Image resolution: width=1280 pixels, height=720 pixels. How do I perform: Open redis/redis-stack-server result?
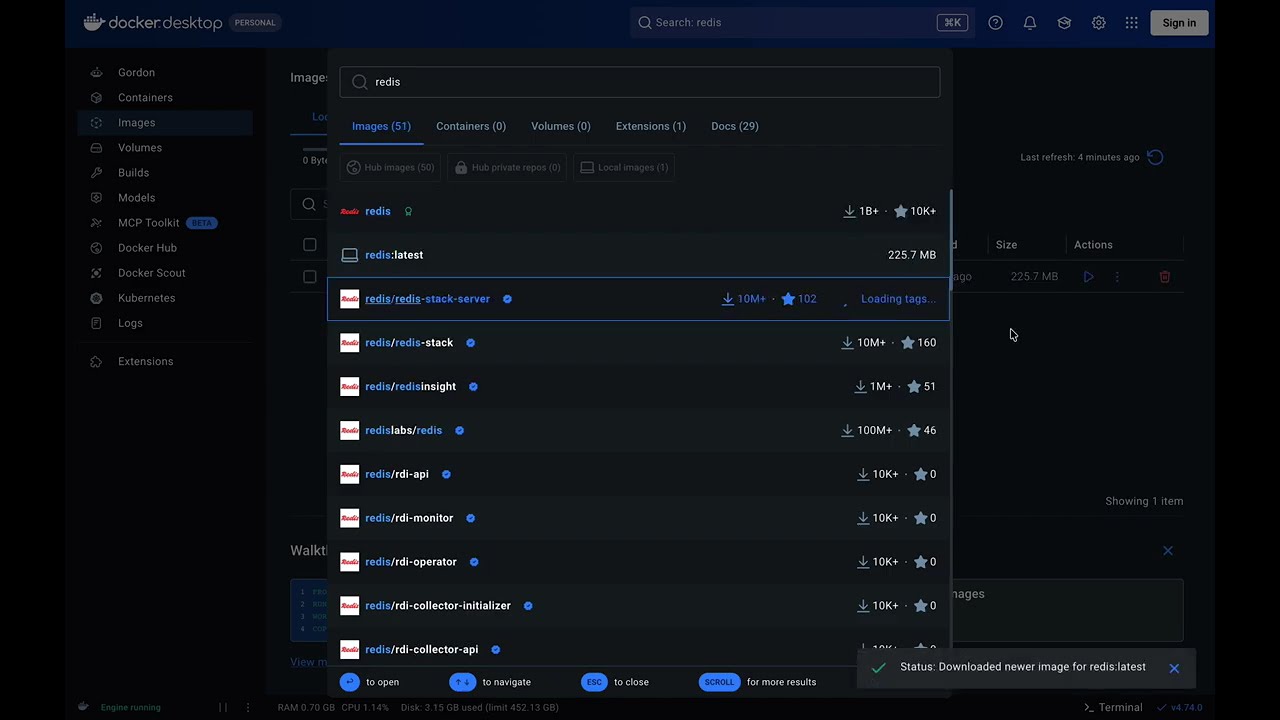pos(638,299)
